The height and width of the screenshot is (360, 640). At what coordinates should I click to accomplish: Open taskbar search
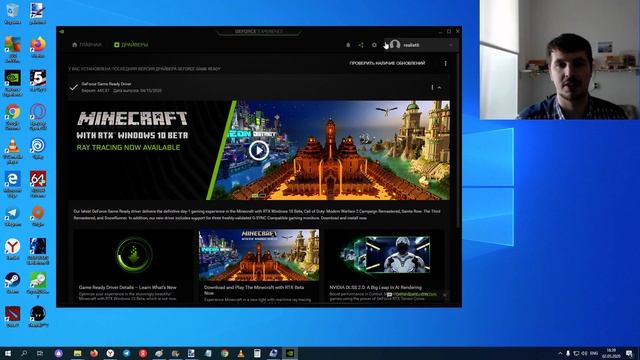coord(24,353)
